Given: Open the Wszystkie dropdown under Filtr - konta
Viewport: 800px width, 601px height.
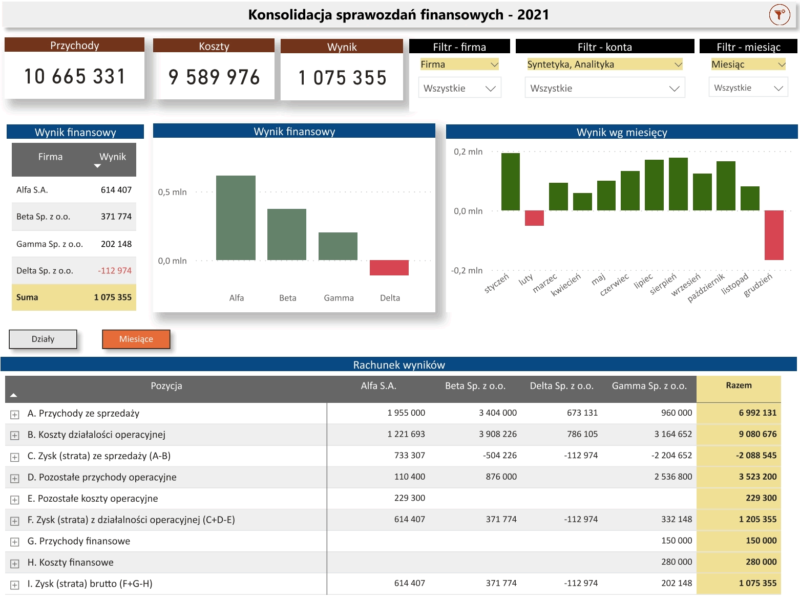Looking at the screenshot, I should coord(604,88).
